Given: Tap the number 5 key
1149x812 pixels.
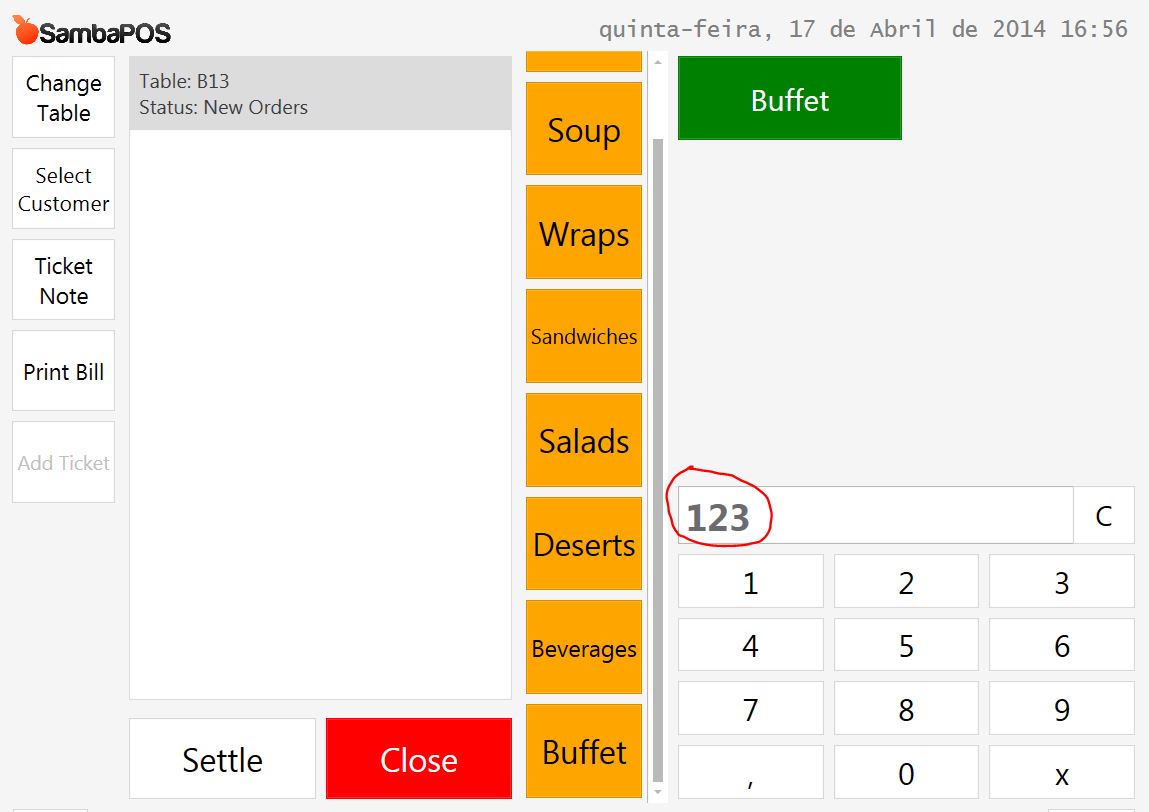Looking at the screenshot, I should (x=906, y=645).
